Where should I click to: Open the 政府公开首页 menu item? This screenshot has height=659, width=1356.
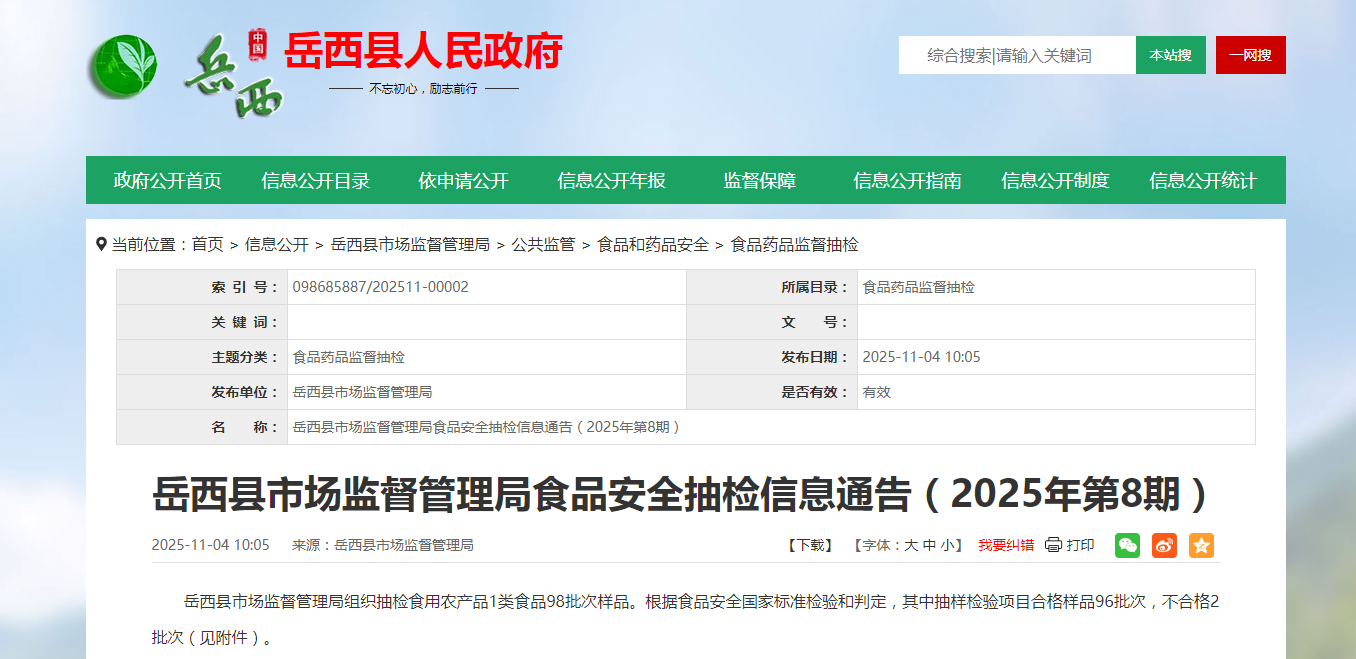(x=168, y=181)
